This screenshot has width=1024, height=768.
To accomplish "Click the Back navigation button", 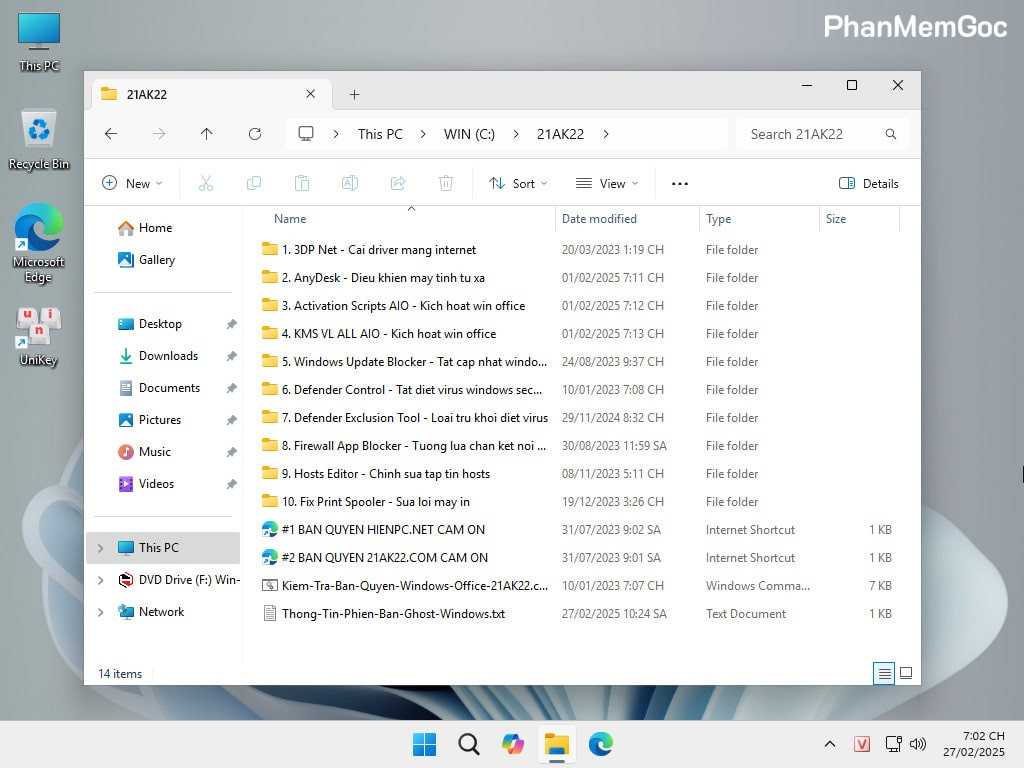I will tap(111, 133).
